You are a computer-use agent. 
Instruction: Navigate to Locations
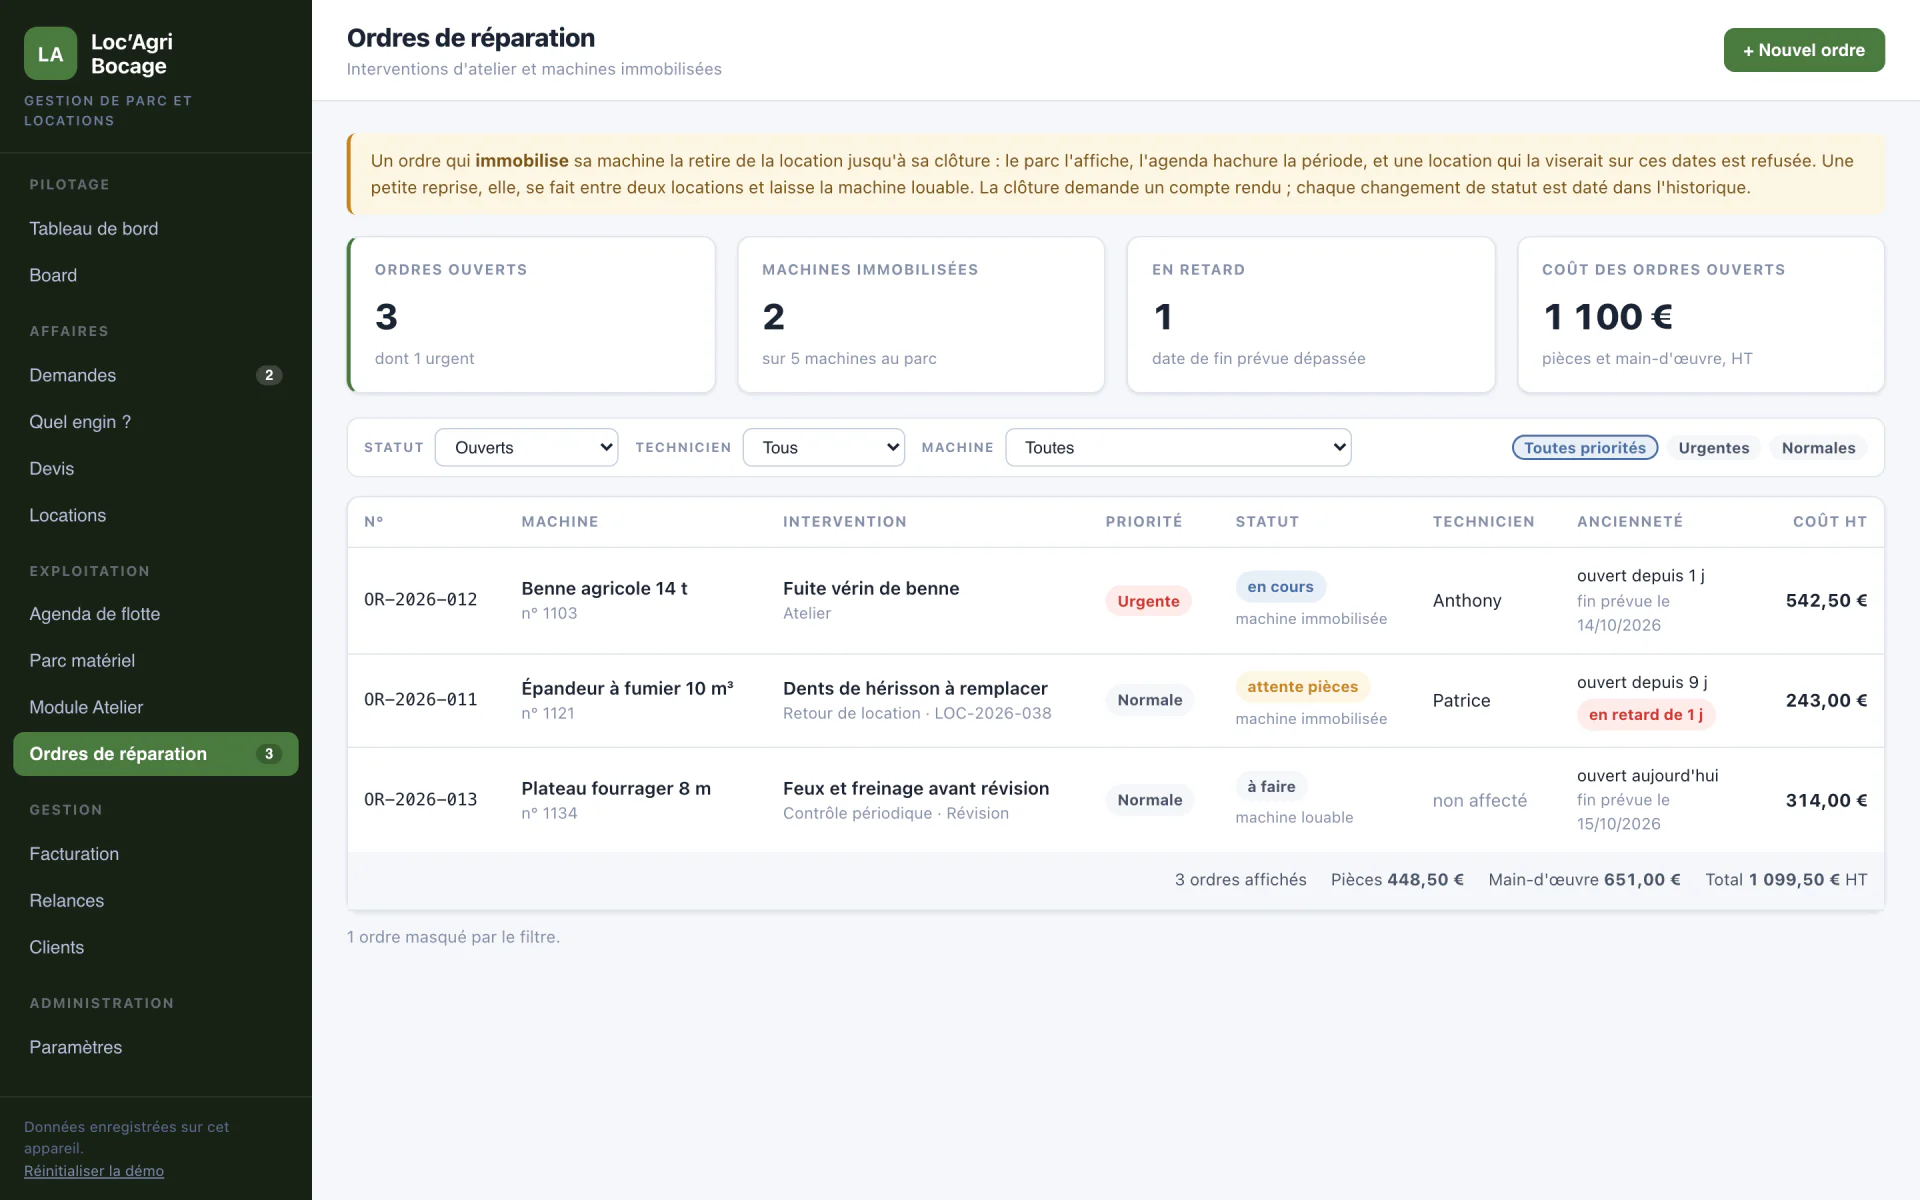point(156,515)
